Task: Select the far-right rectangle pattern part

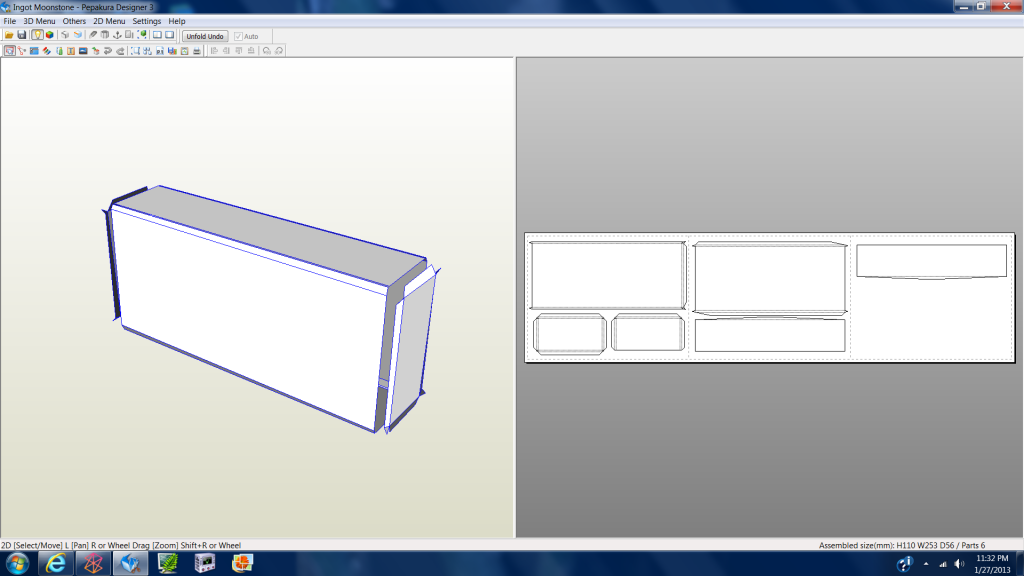Action: [931, 262]
